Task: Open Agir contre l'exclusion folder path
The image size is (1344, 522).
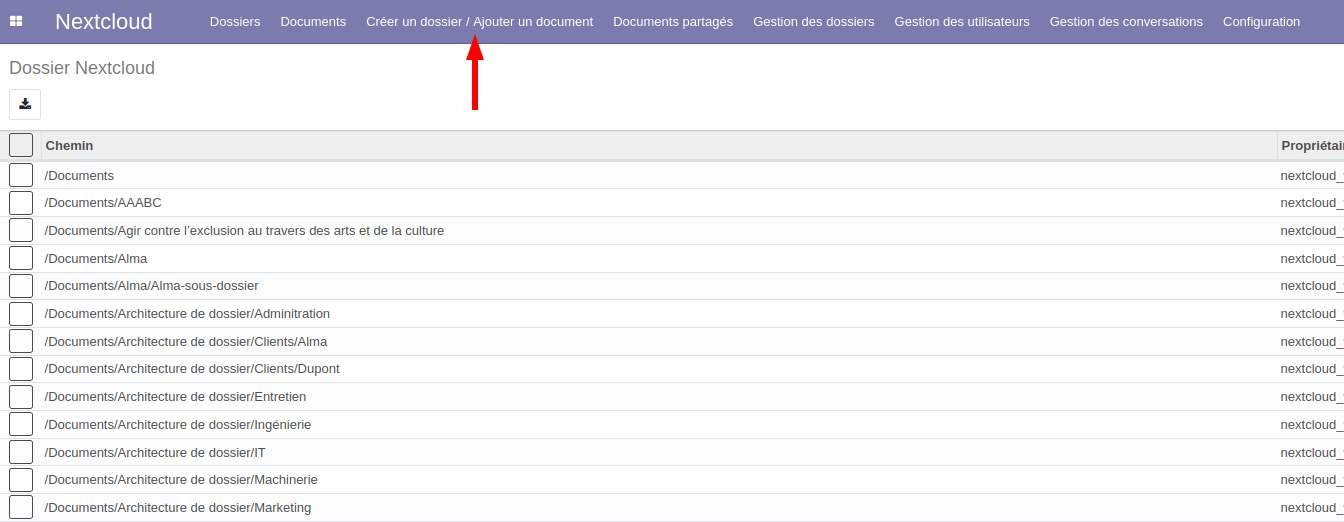Action: pyautogui.click(x=244, y=230)
